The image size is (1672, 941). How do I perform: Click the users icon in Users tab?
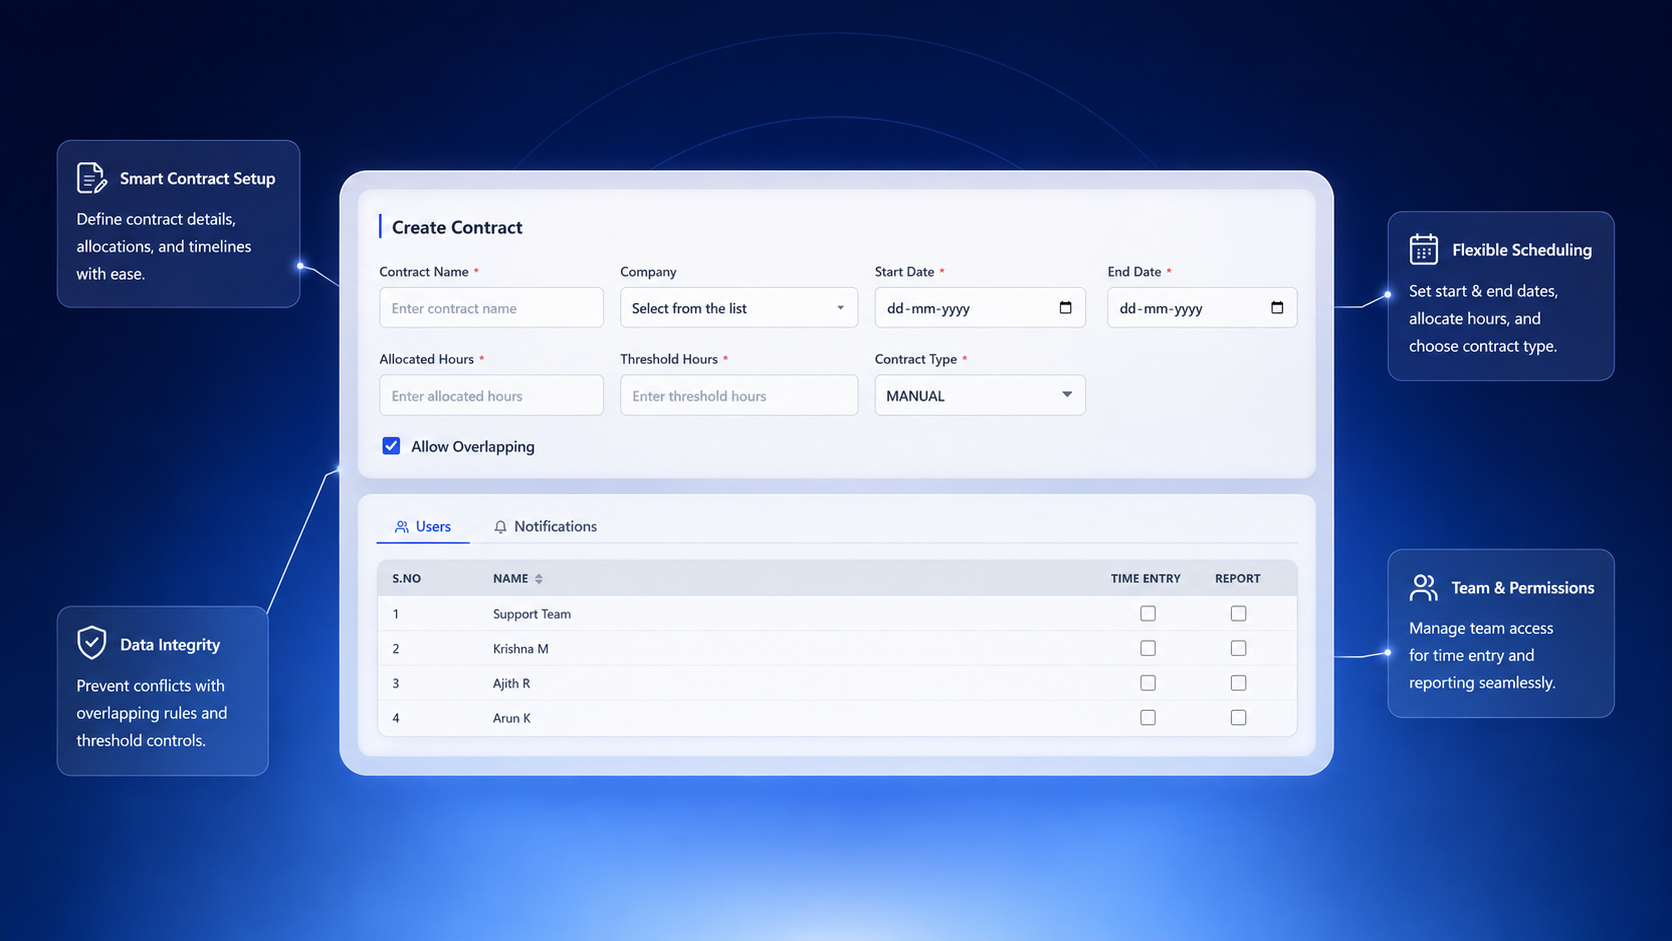401,527
